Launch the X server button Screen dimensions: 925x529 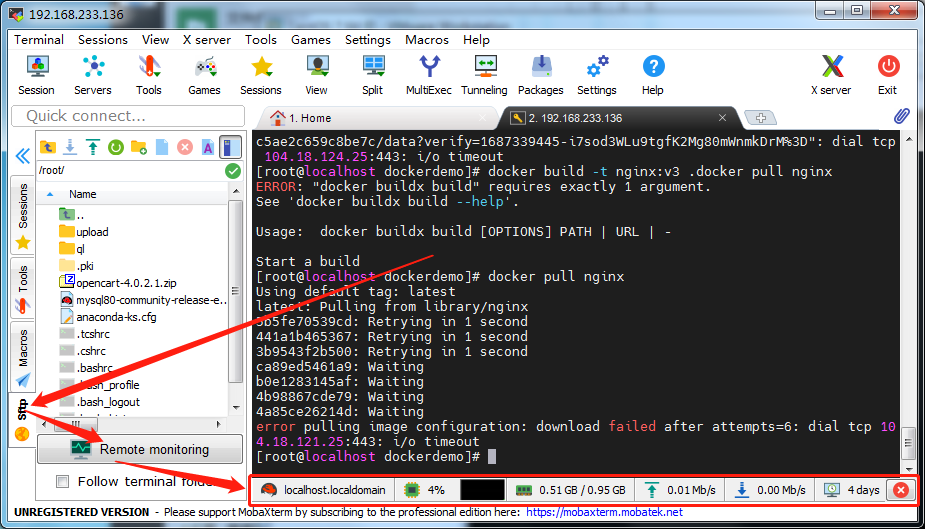pyautogui.click(x=832, y=75)
